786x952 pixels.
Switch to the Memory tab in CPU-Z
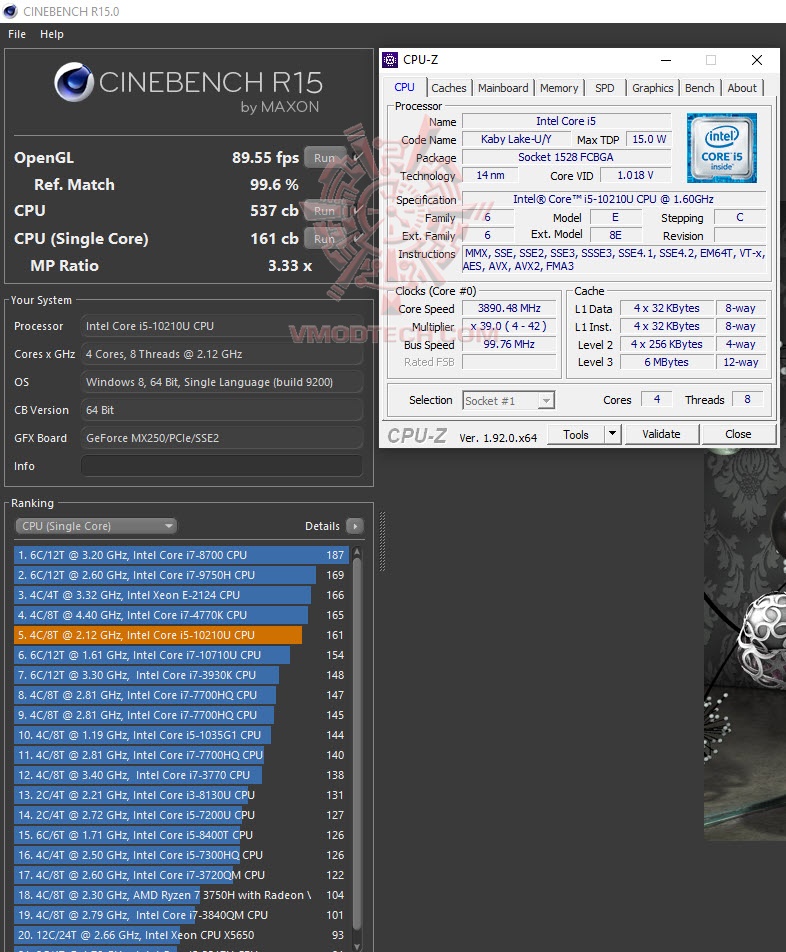pos(559,88)
